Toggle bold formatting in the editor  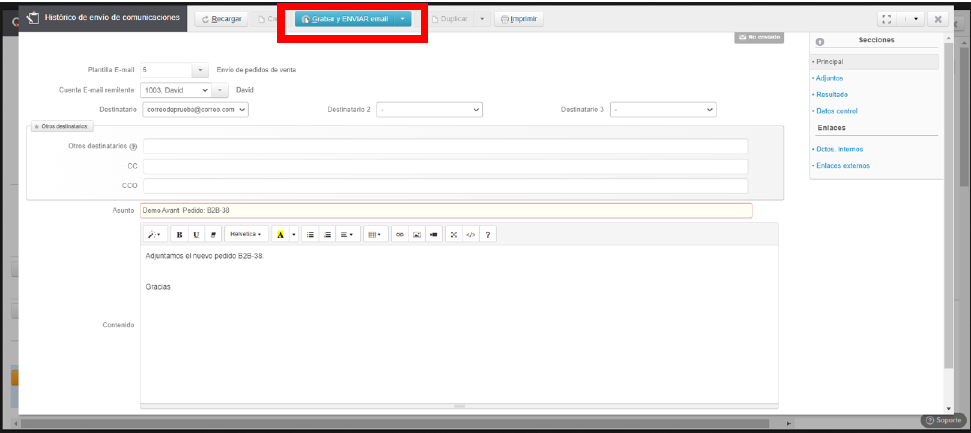pos(179,234)
